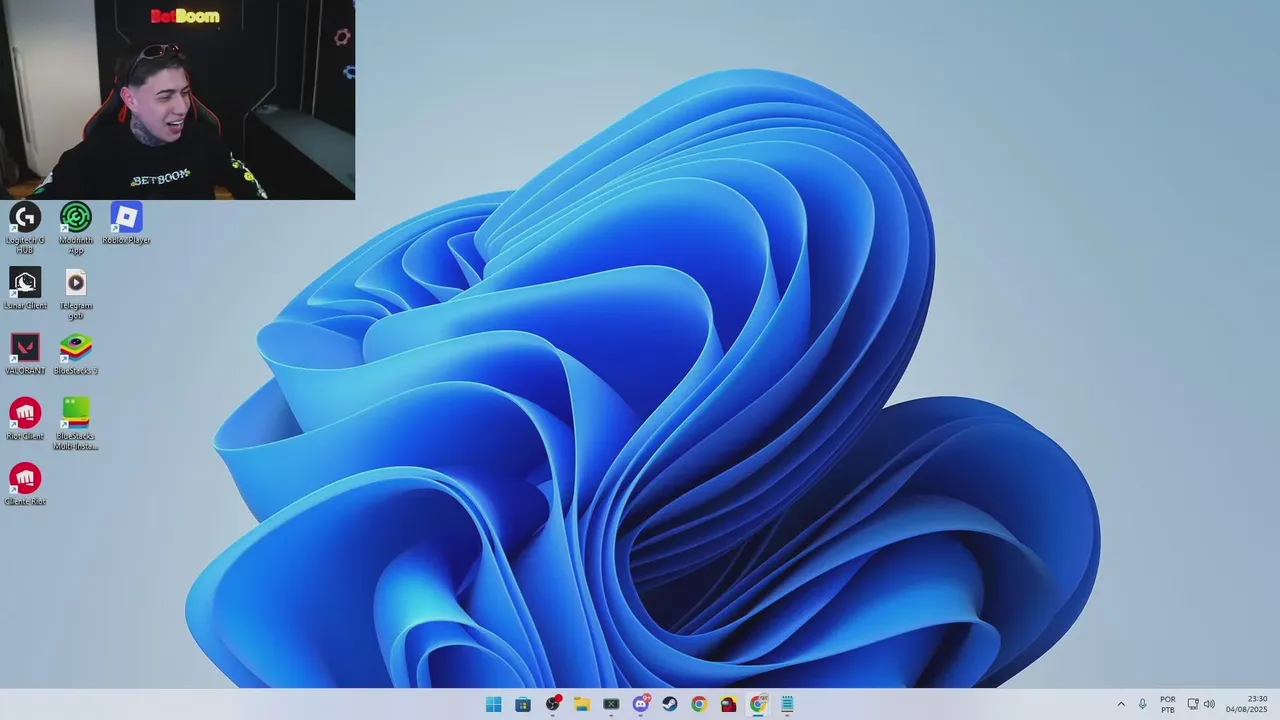Select the VALORANT desktop shortcut
This screenshot has height=720, width=1280.
coord(25,354)
